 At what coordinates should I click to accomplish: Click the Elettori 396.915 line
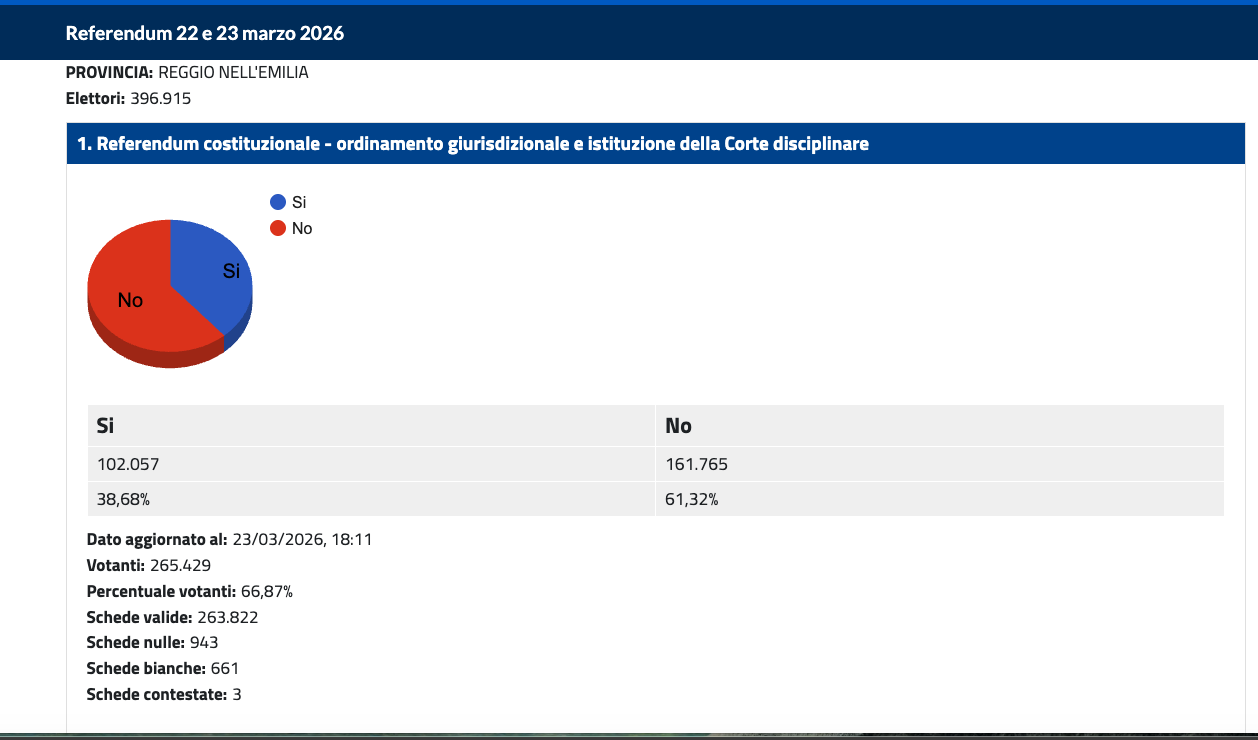pyautogui.click(x=128, y=98)
